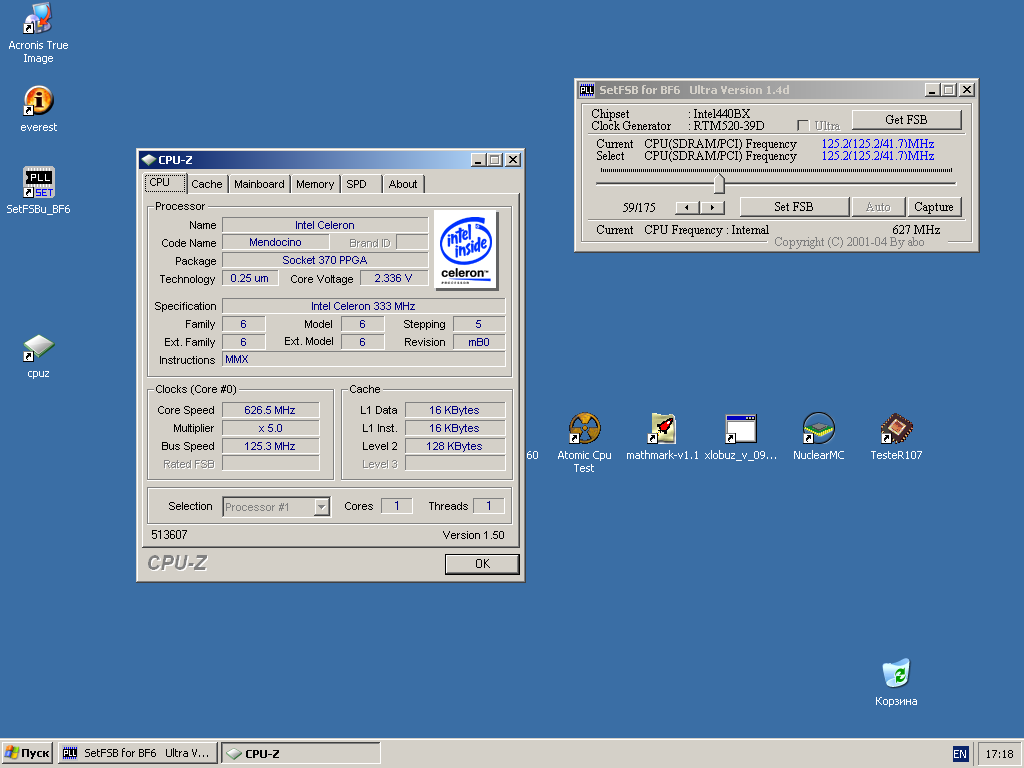The height and width of the screenshot is (768, 1024).
Task: Click the greyed Auto button in SetFSB
Action: tap(878, 207)
